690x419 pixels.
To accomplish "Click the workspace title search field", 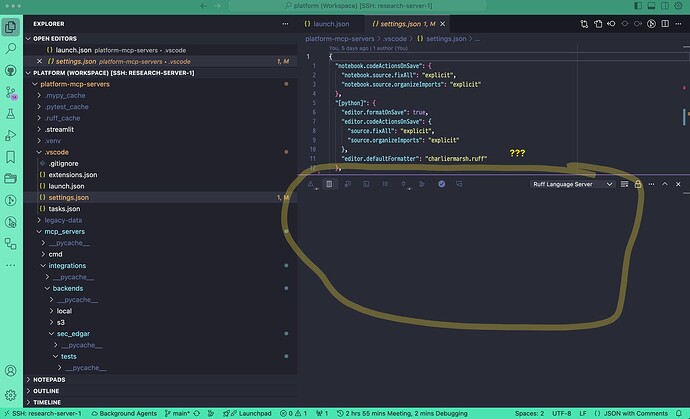I will pyautogui.click(x=358, y=6).
